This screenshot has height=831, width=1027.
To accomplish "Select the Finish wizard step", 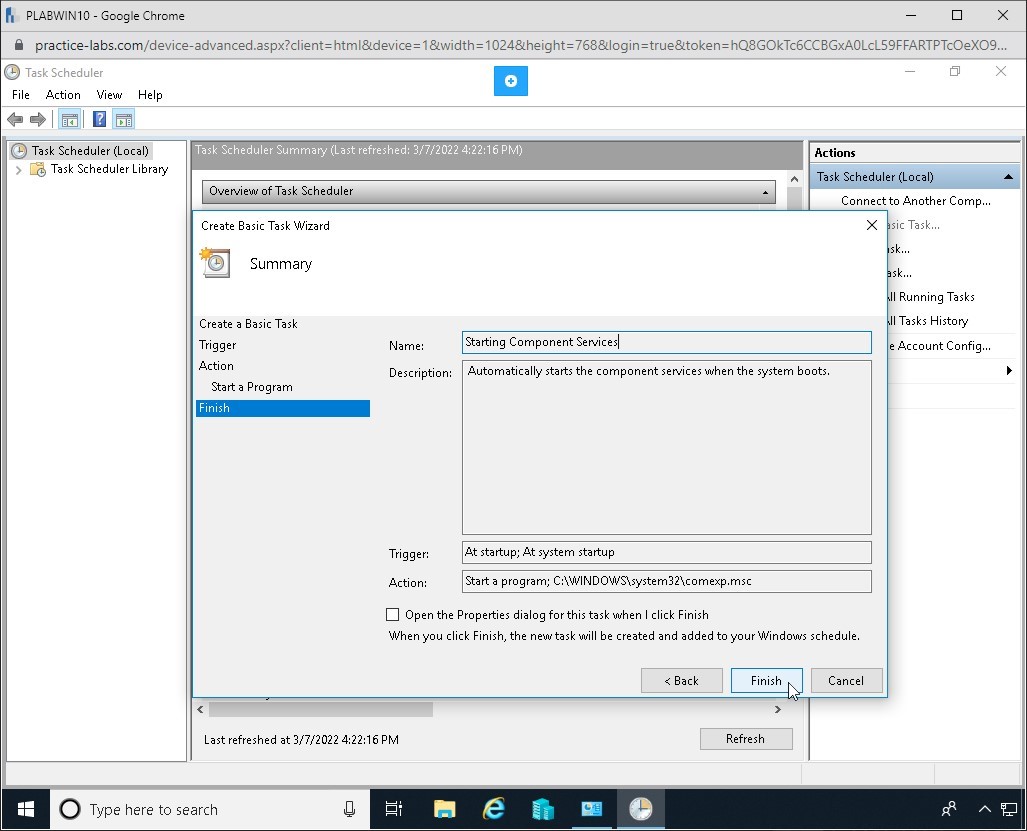I will point(283,408).
